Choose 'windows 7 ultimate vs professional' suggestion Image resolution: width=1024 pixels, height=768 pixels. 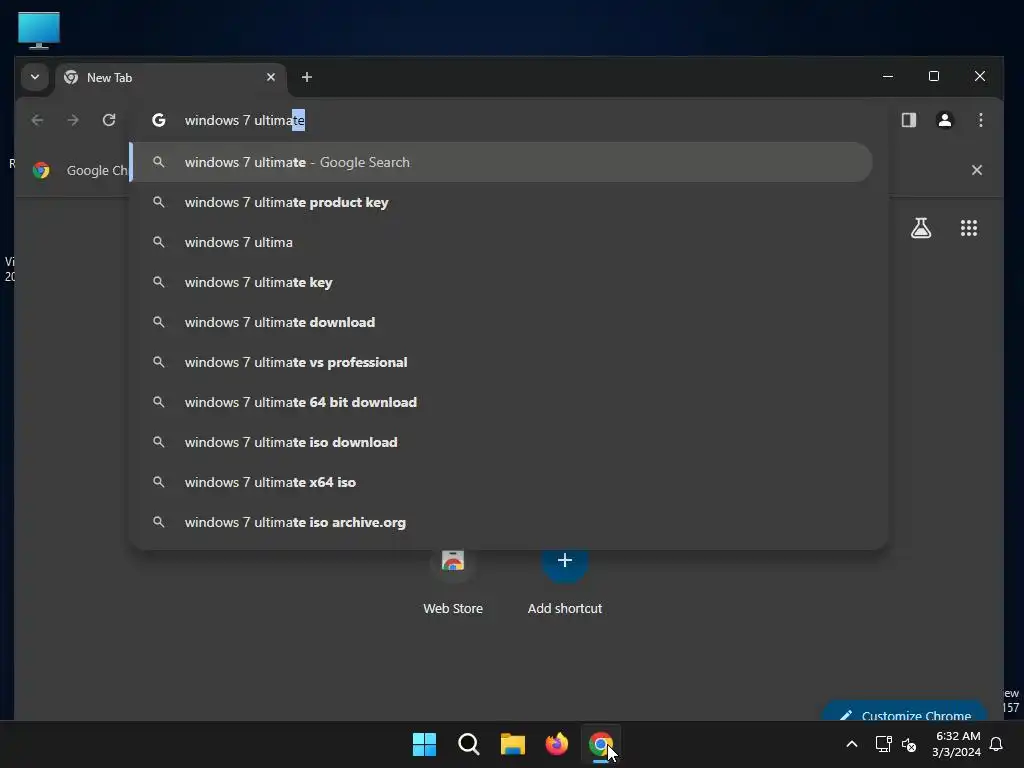[x=502, y=362]
